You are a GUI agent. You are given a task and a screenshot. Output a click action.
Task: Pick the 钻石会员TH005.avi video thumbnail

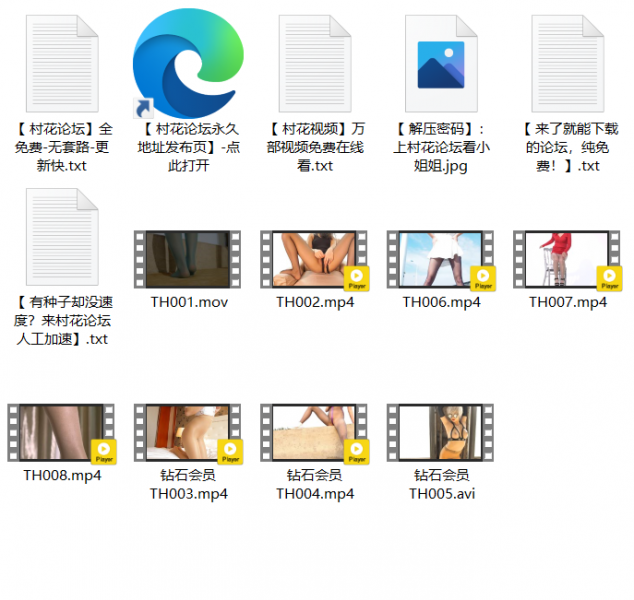point(440,433)
